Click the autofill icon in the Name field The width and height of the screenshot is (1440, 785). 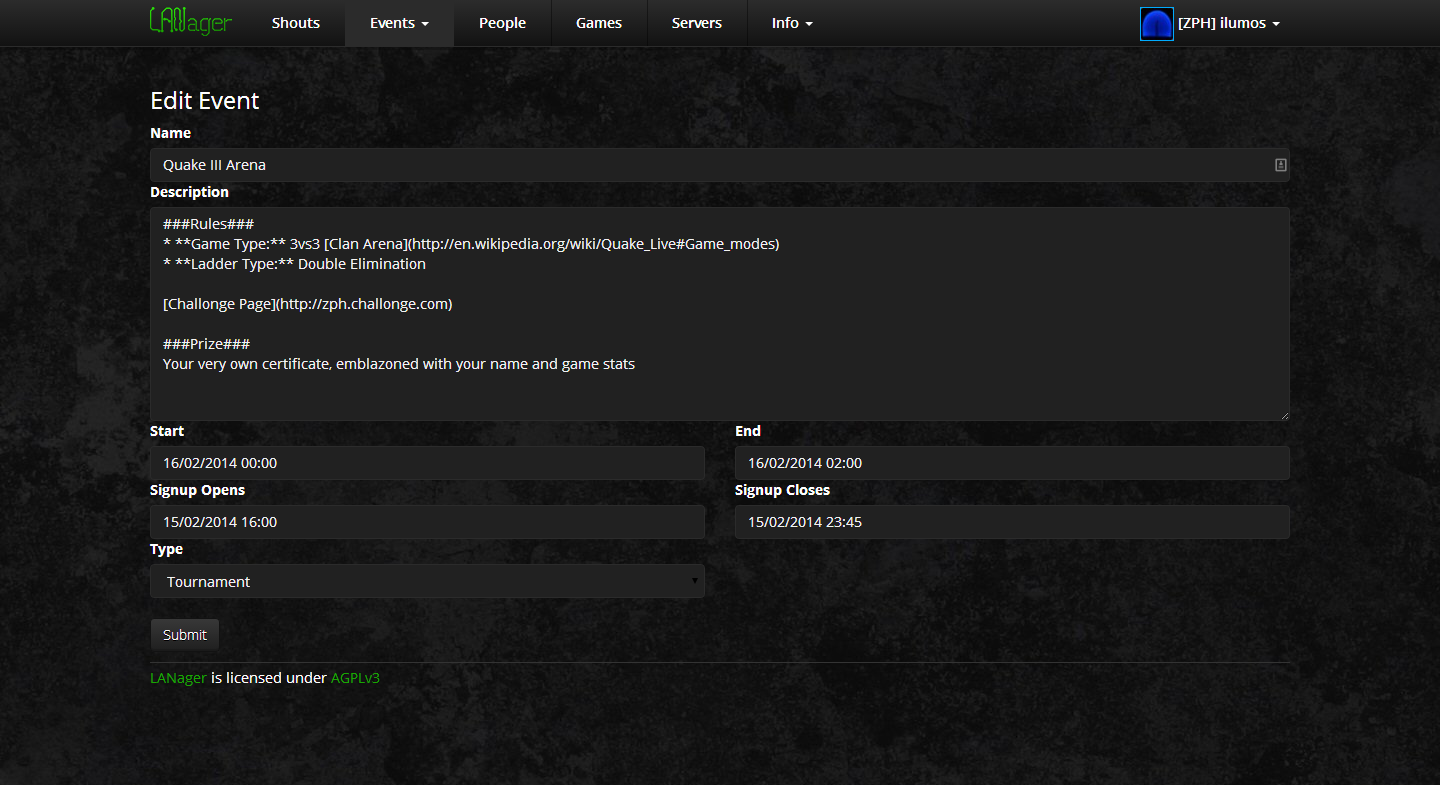(x=1280, y=165)
